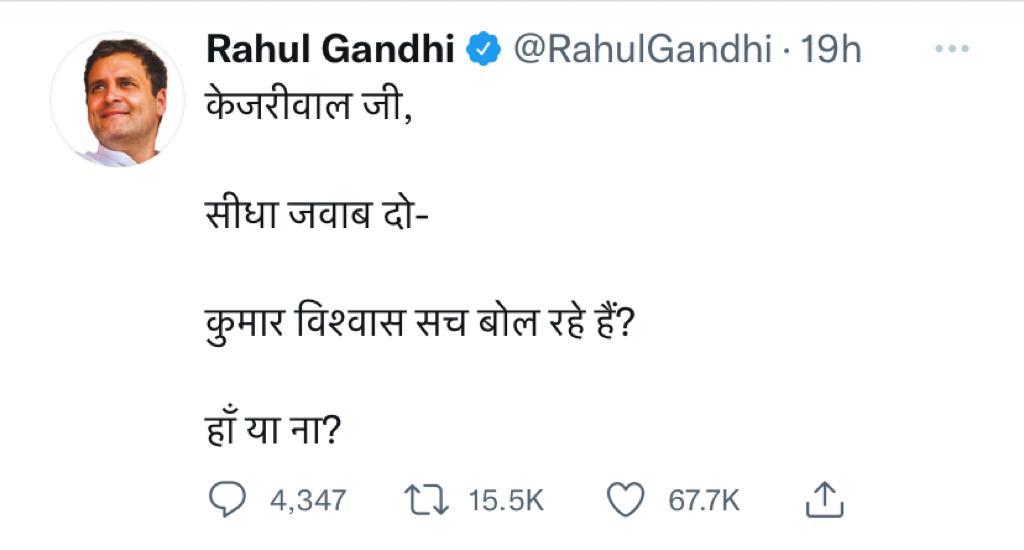Click the word हाँ in the last line
Screen dimensions: 1024x550
224,432
